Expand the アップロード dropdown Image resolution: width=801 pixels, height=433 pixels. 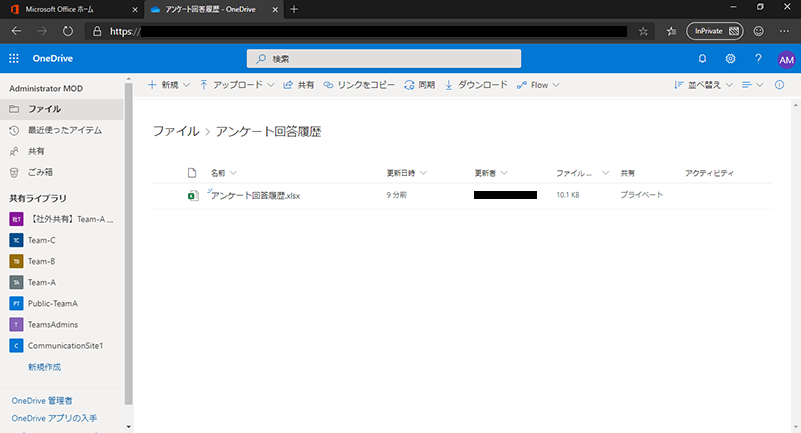tap(237, 85)
